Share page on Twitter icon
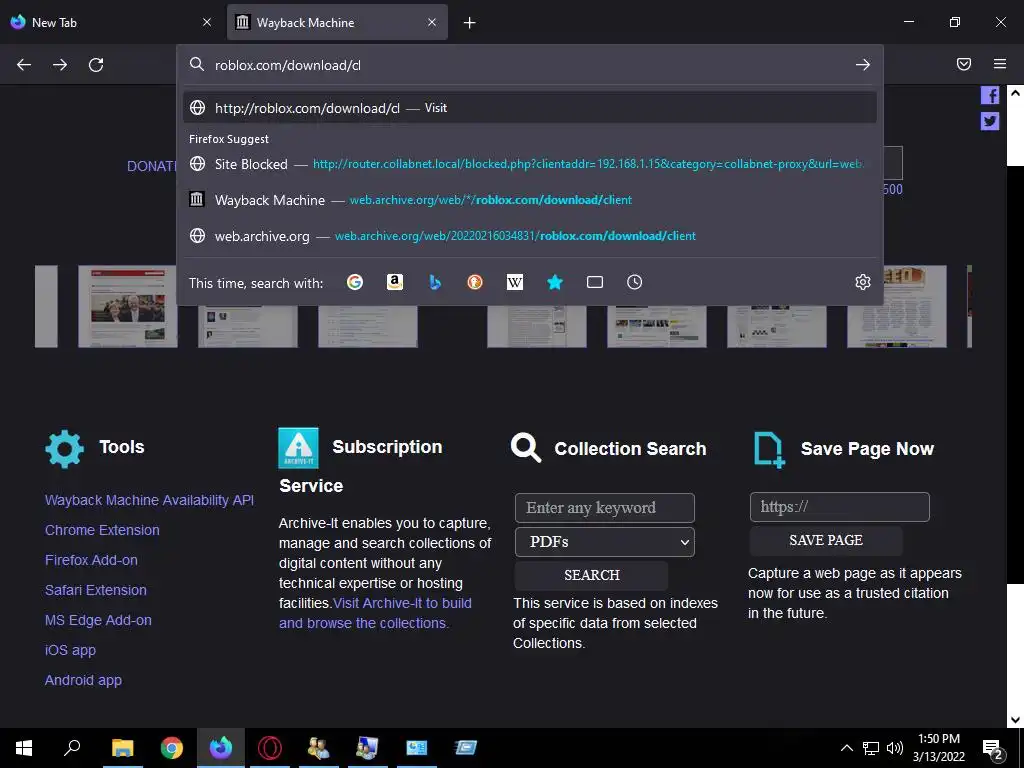1024x768 pixels. click(x=989, y=121)
